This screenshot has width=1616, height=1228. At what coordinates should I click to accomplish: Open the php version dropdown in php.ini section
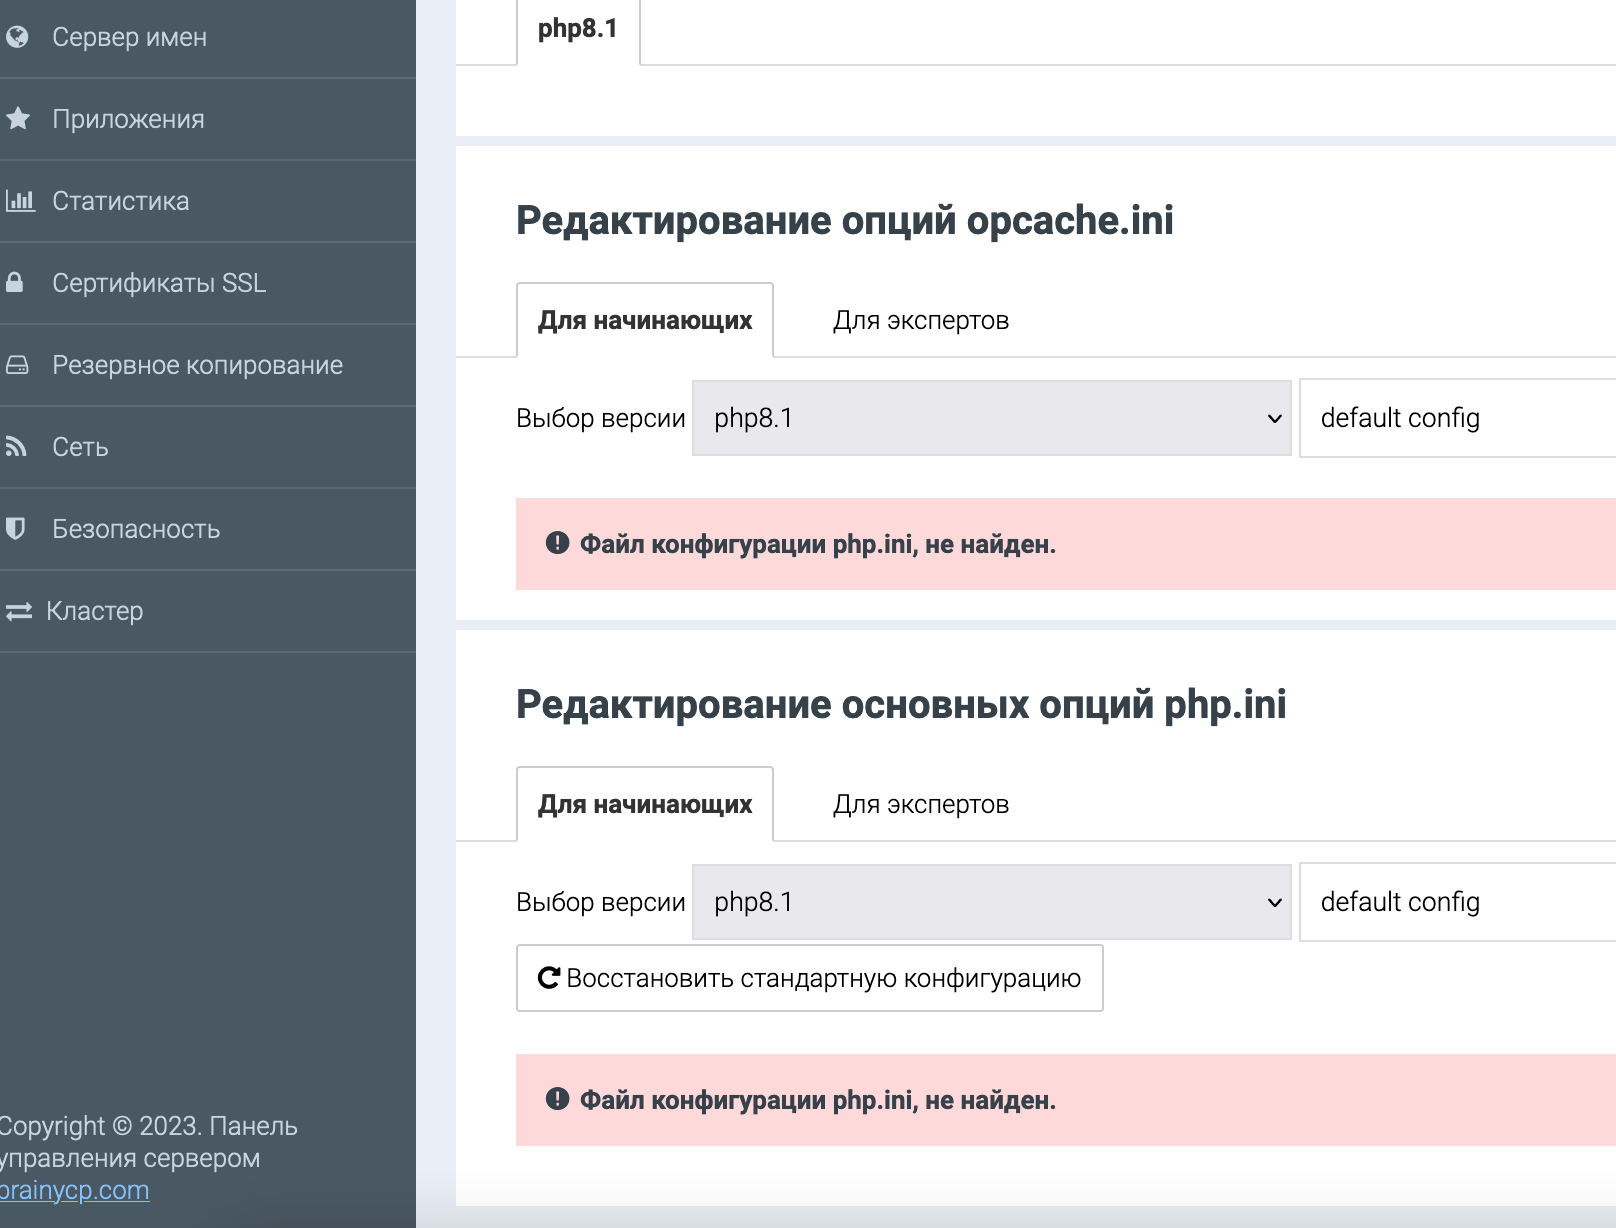(990, 901)
